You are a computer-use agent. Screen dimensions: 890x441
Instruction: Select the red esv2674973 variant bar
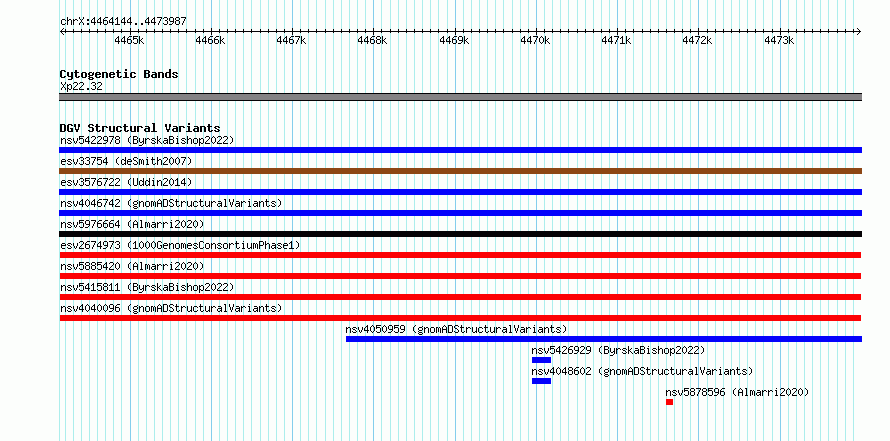460,255
